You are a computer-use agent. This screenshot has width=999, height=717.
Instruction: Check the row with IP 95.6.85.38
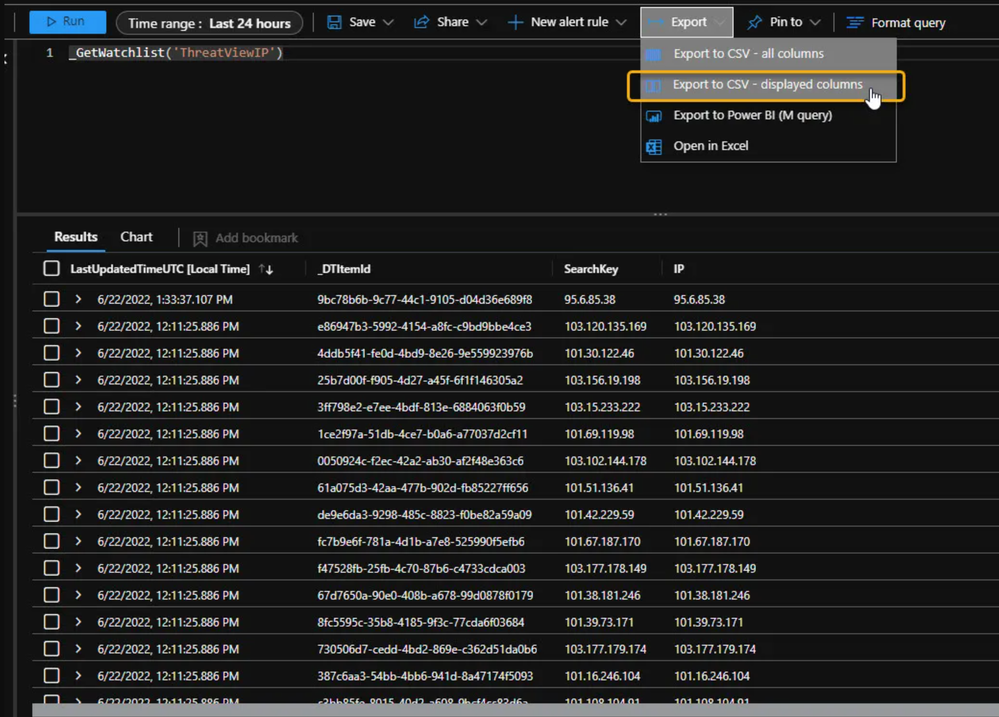tap(52, 299)
